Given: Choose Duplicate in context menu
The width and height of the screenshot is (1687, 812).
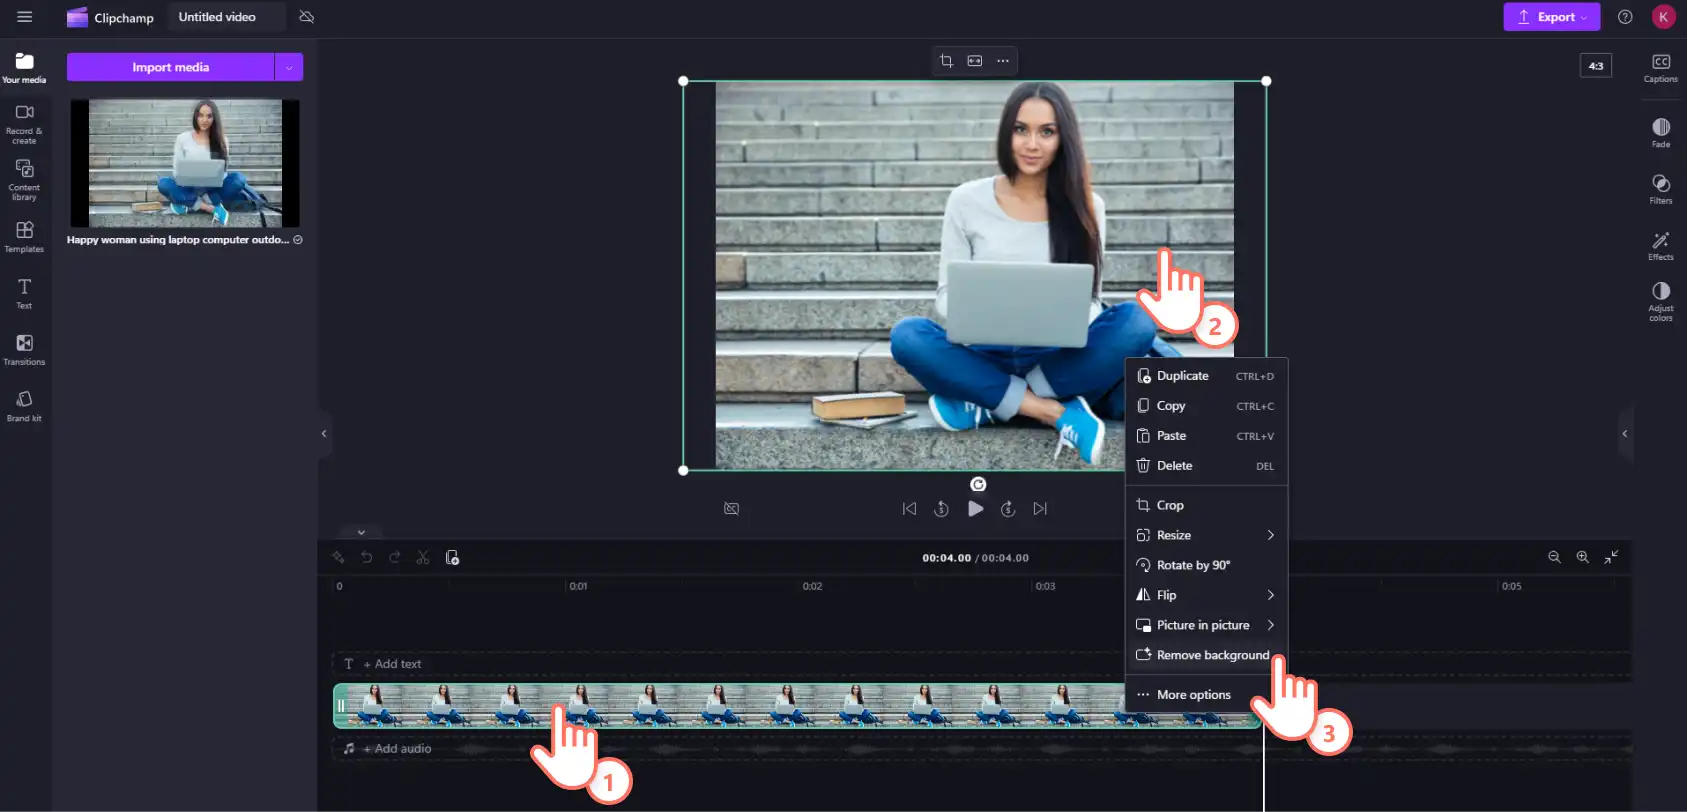Looking at the screenshot, I should 1206,376.
